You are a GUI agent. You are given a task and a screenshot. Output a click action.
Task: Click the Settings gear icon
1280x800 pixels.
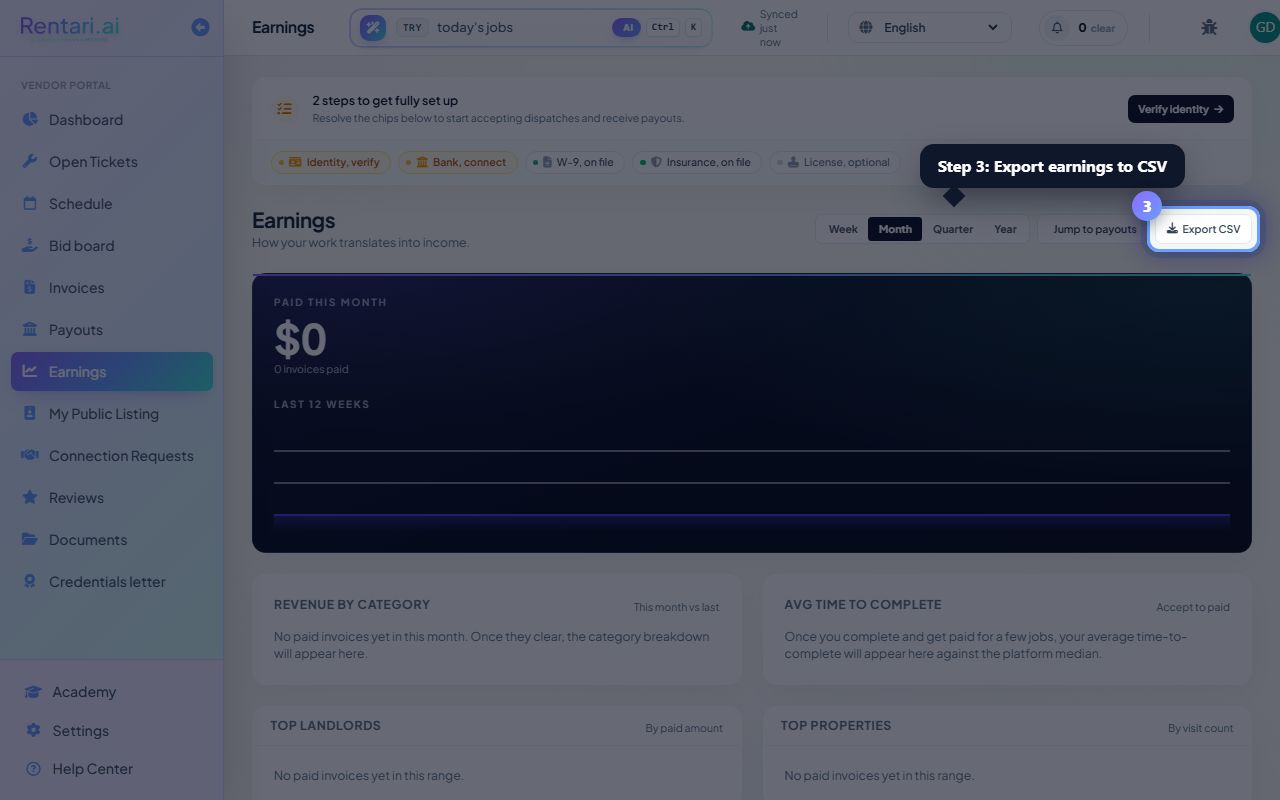point(33,731)
